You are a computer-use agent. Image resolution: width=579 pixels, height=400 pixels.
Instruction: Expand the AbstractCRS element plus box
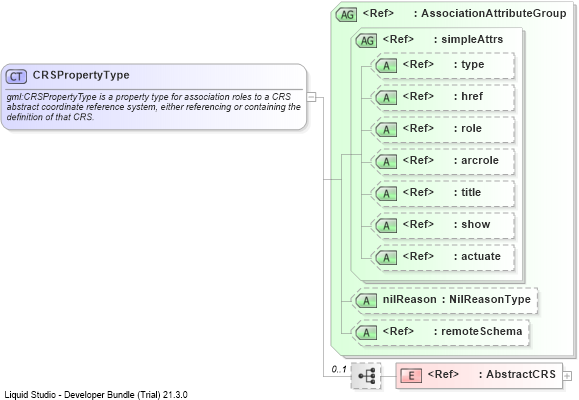pyautogui.click(x=567, y=376)
